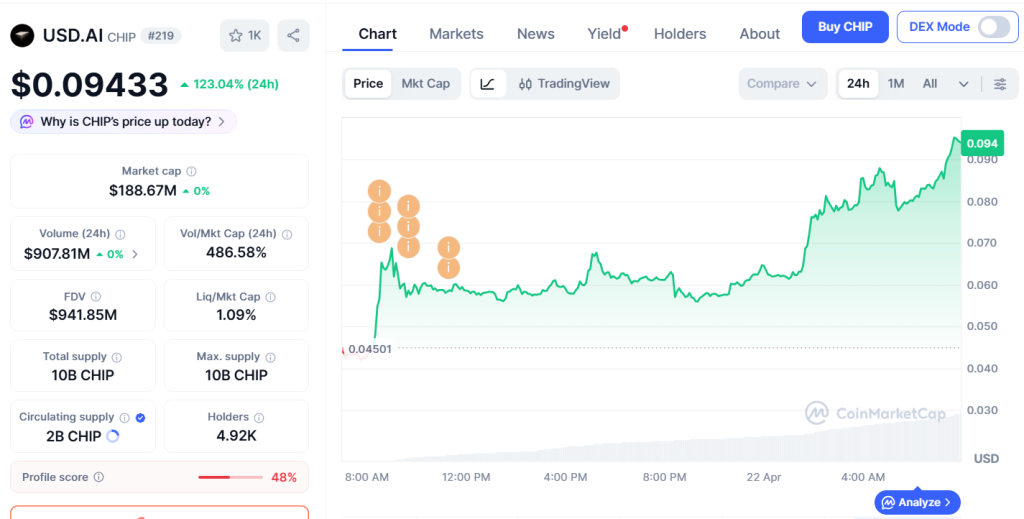Switch chart to Mkt Cap view
Image resolution: width=1024 pixels, height=519 pixels.
point(425,84)
